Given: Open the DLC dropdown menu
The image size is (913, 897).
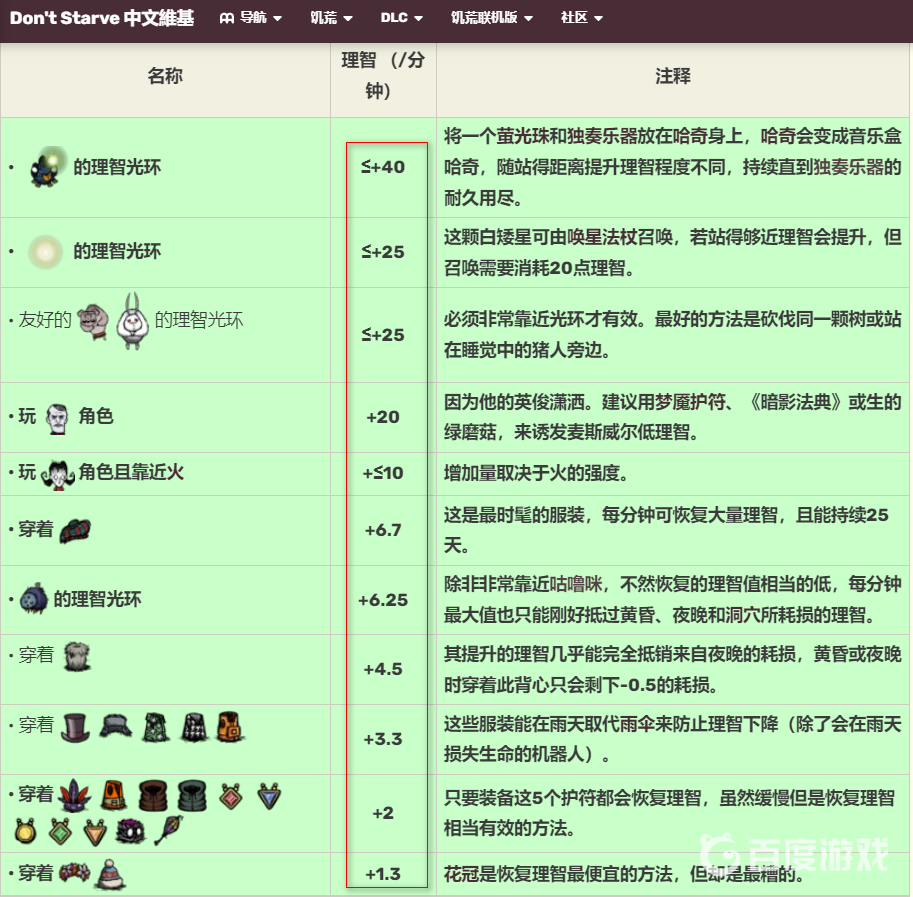Looking at the screenshot, I should (x=402, y=17).
